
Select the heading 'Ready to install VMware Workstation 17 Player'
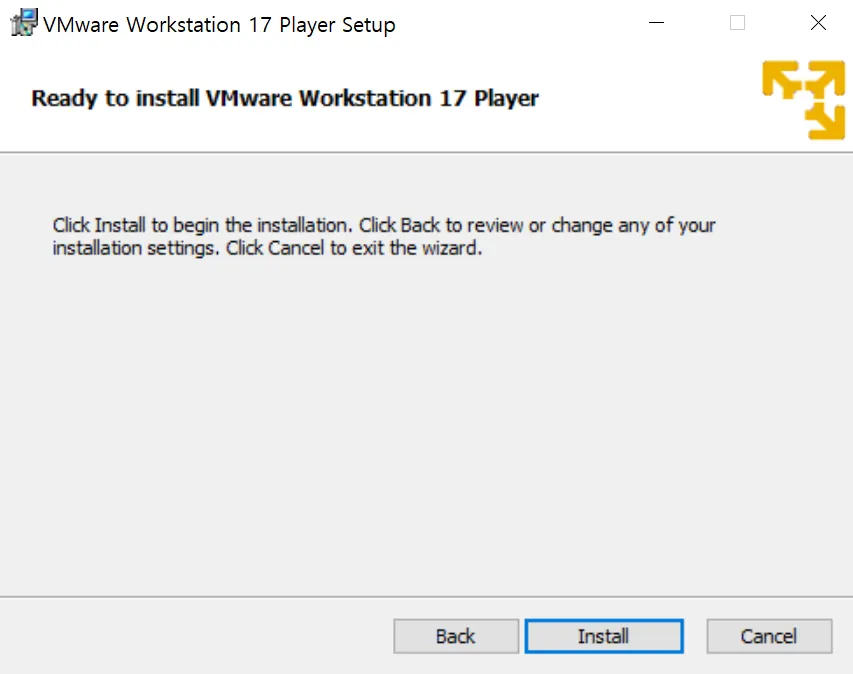click(x=285, y=98)
